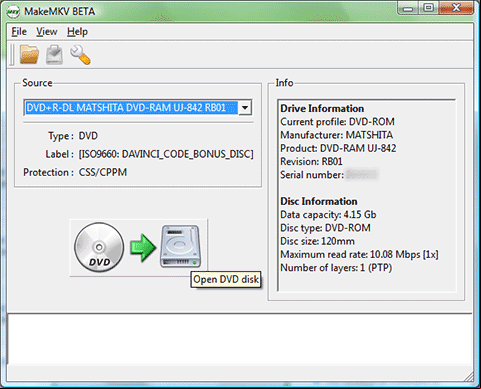Viewport: 481px width, 389px height.
Task: Open the View menu
Action: tap(47, 32)
